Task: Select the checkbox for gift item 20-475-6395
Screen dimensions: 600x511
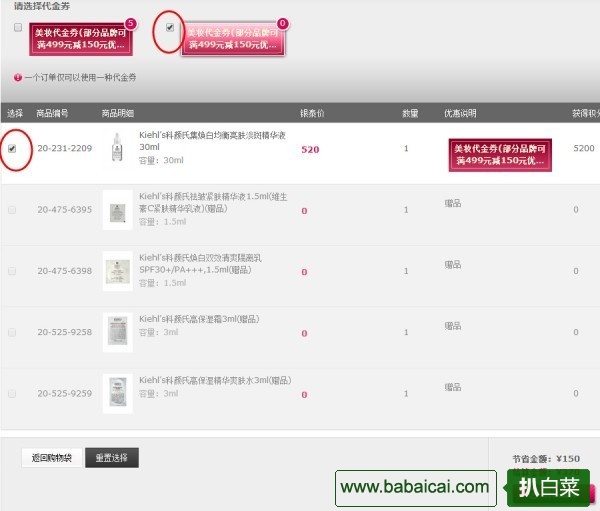Action: [12, 210]
